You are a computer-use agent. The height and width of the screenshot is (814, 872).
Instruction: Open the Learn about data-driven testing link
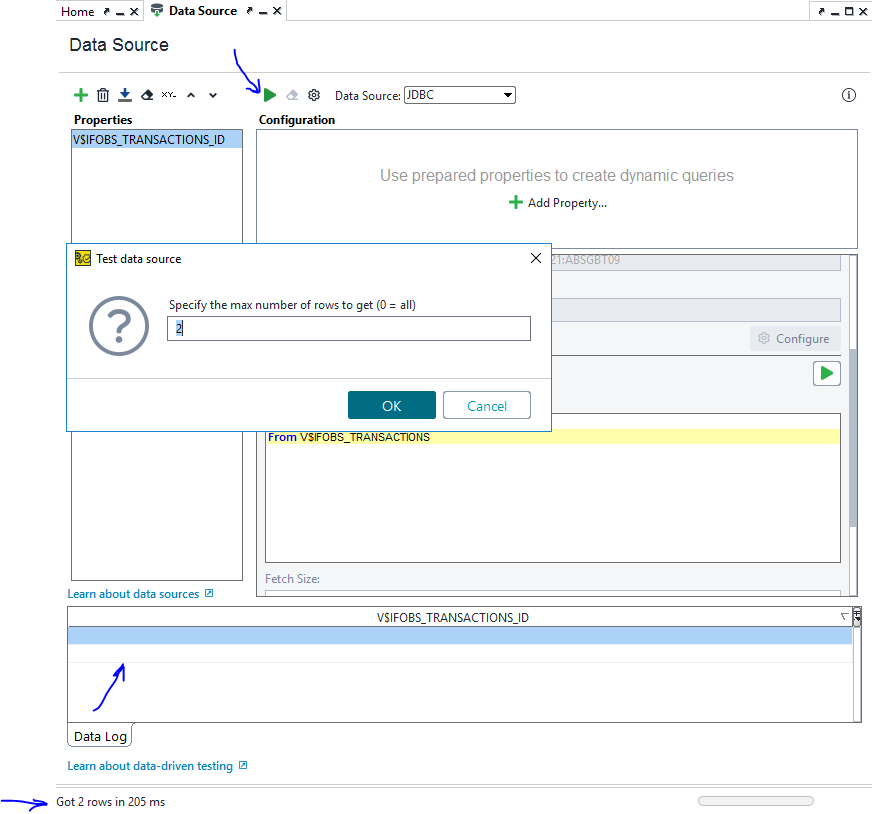click(150, 766)
